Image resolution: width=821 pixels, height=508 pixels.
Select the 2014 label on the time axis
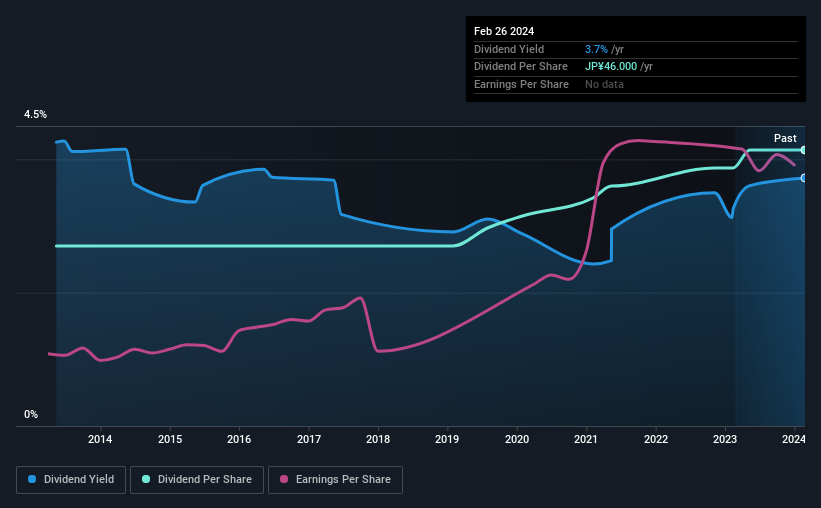tap(99, 439)
